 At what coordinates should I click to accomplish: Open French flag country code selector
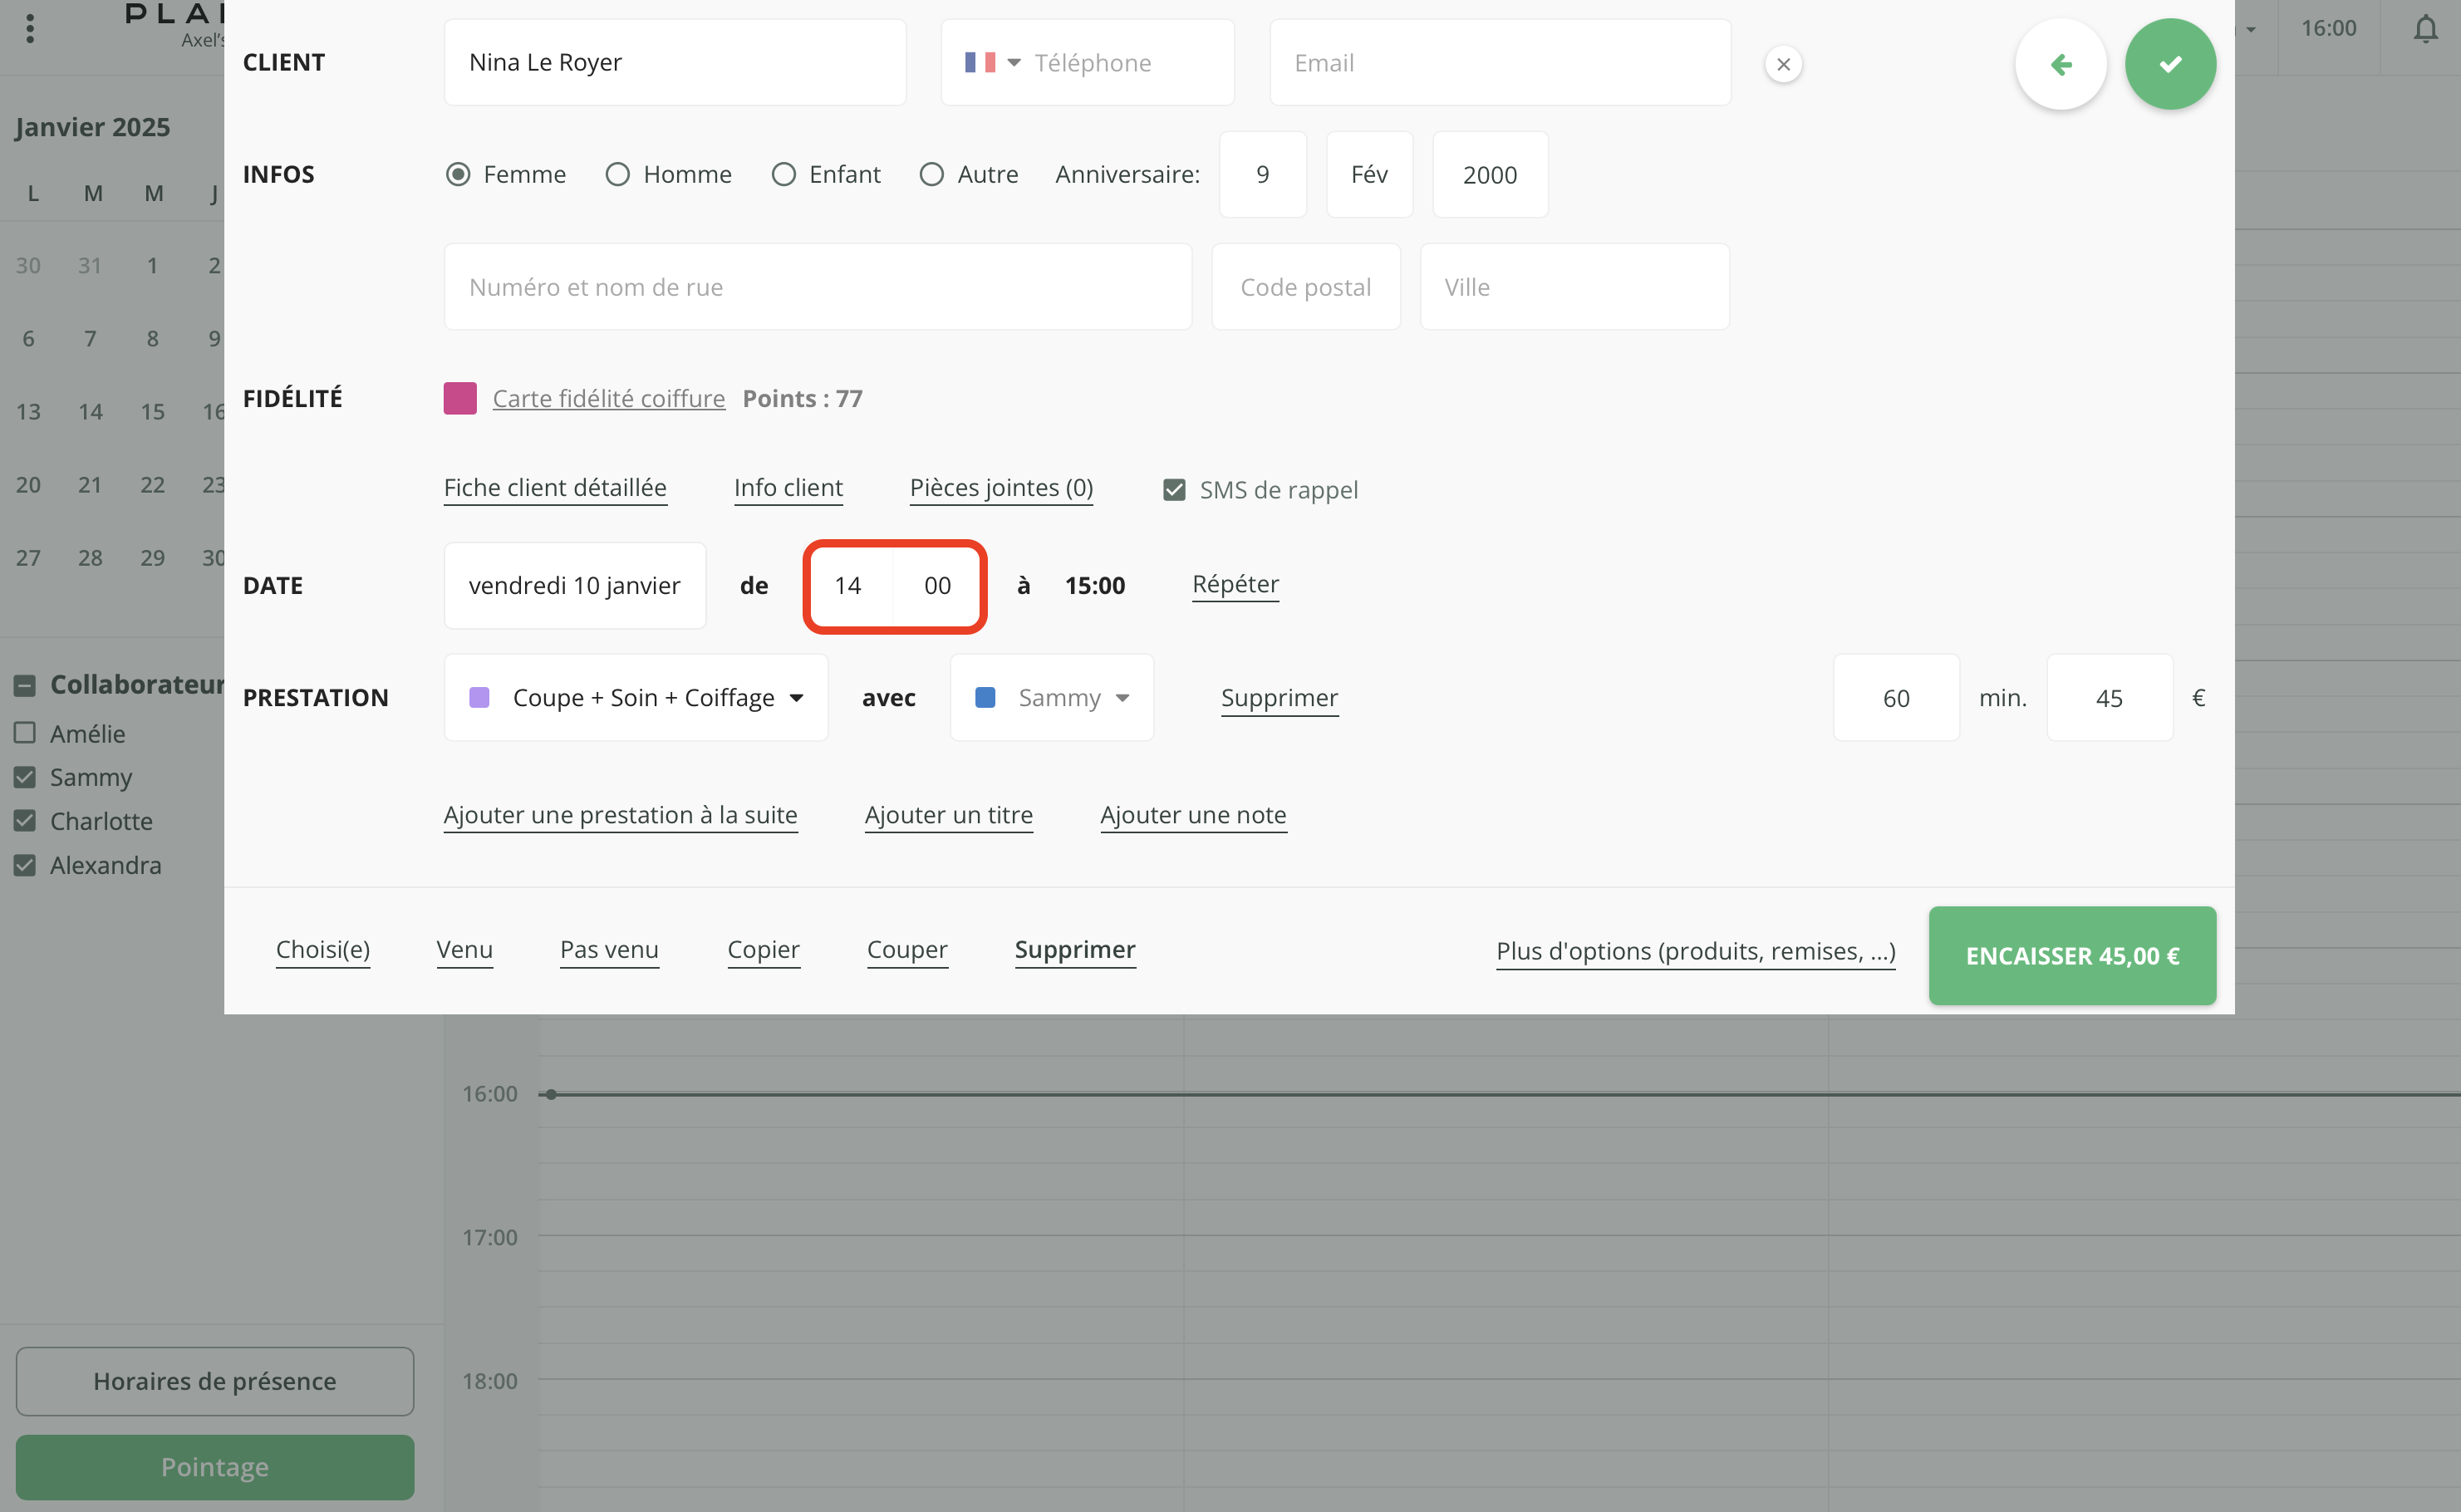(x=991, y=63)
